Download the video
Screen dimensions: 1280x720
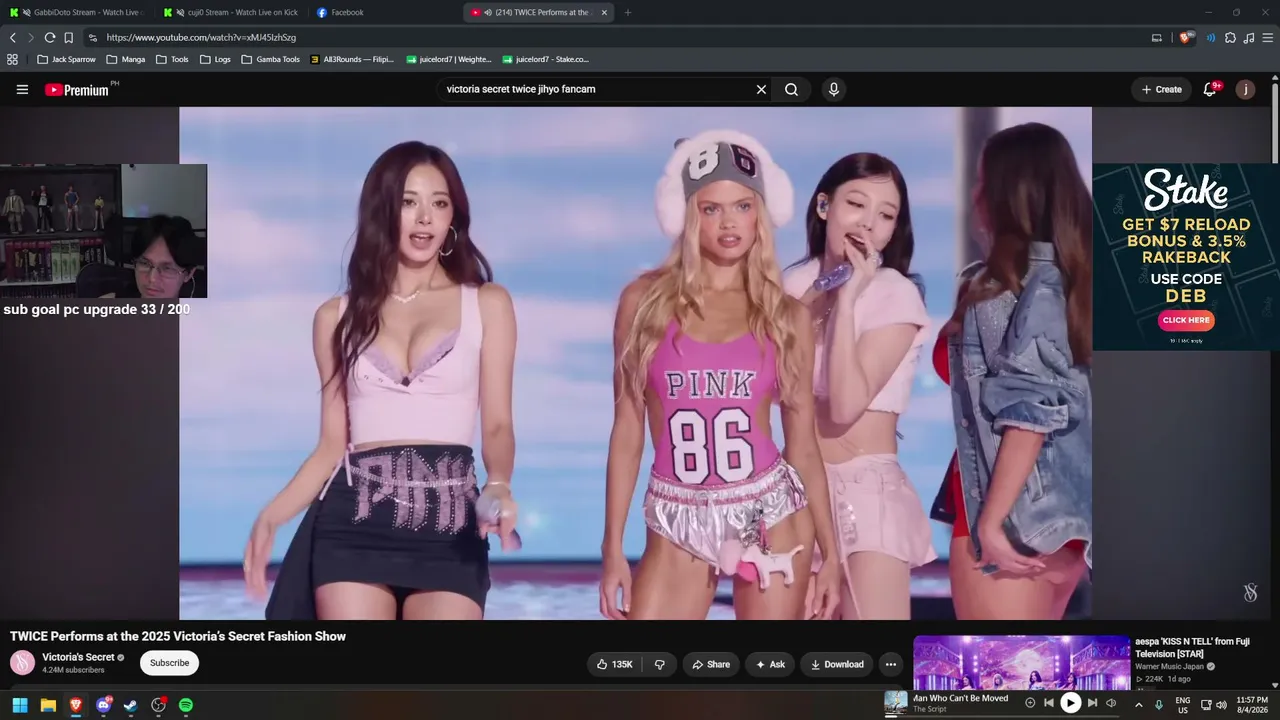tap(837, 664)
